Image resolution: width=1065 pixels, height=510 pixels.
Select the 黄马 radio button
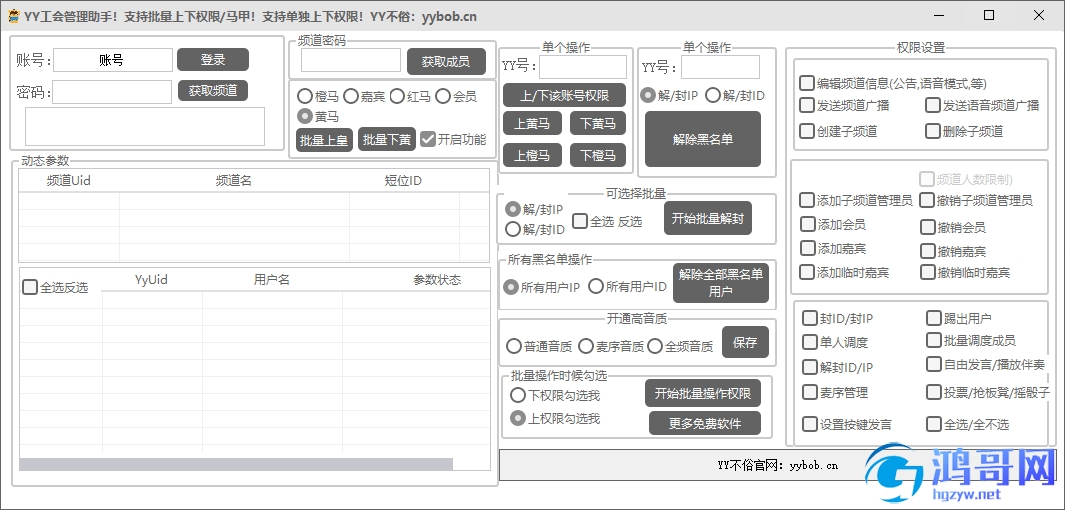pos(305,116)
